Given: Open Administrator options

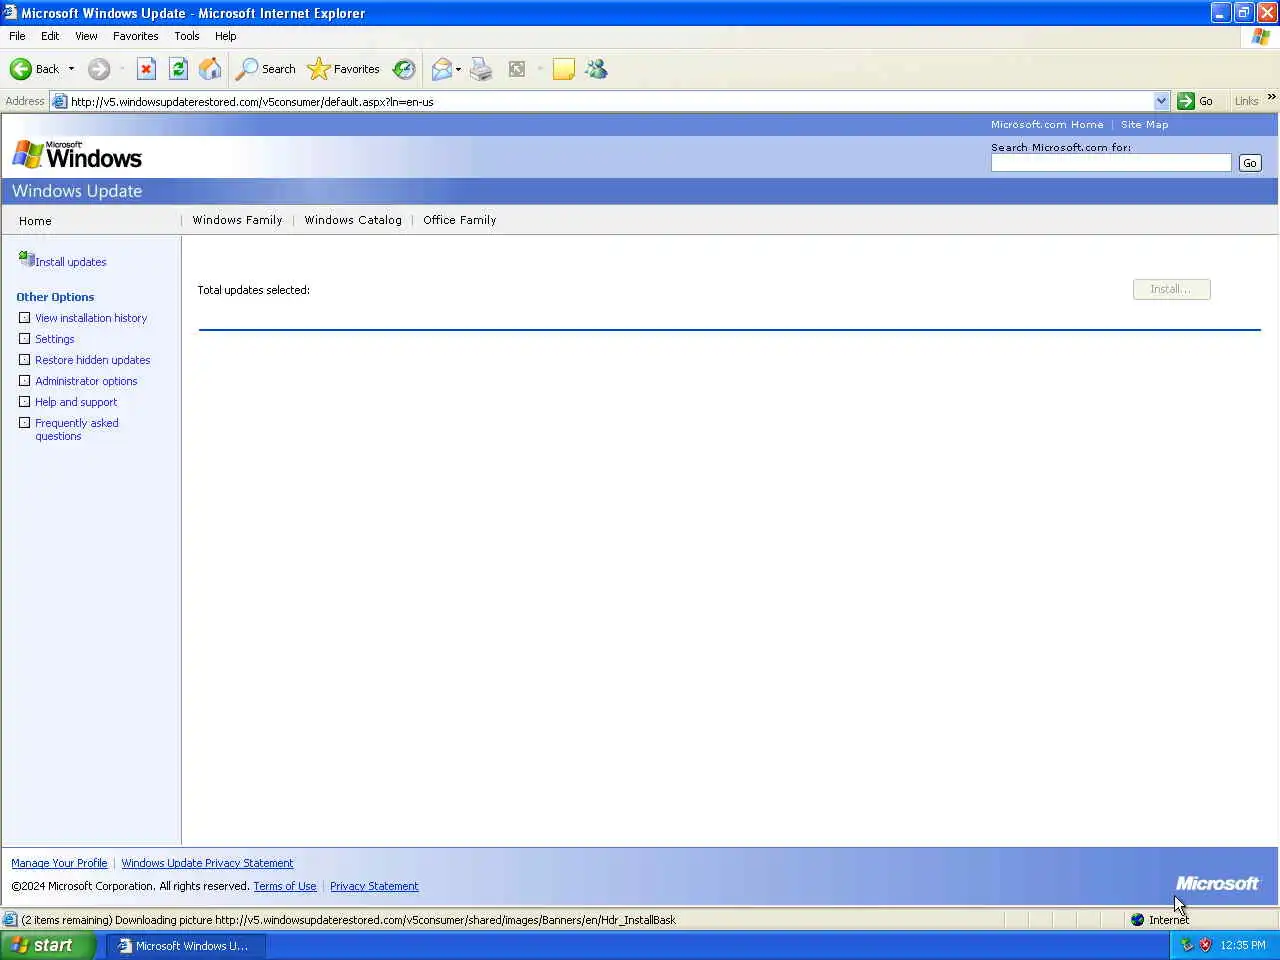Looking at the screenshot, I should [x=86, y=381].
